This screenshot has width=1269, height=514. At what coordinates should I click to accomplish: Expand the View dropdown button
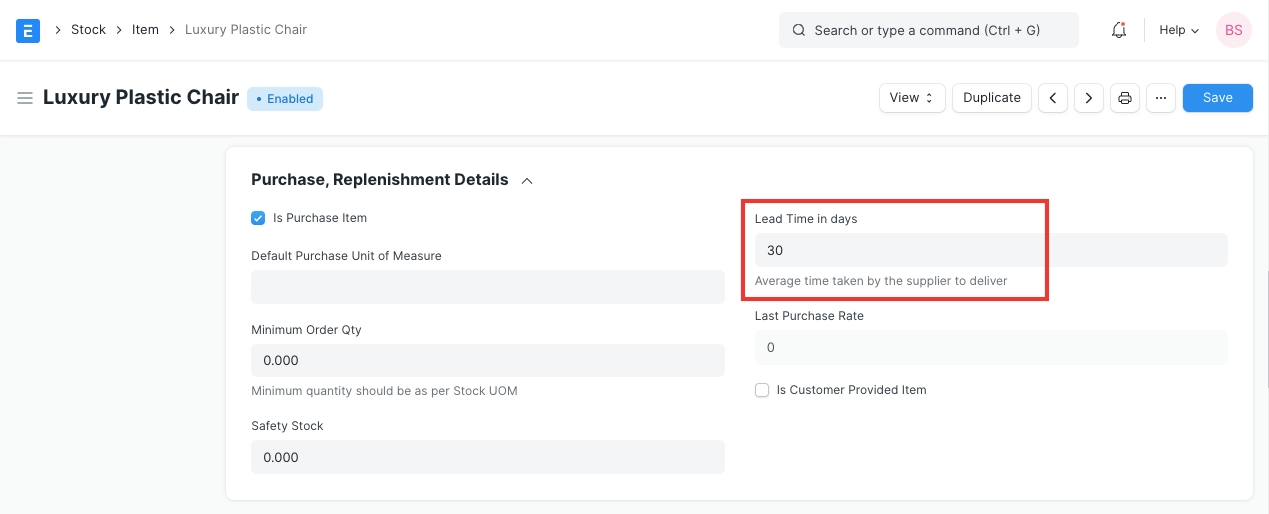(912, 98)
